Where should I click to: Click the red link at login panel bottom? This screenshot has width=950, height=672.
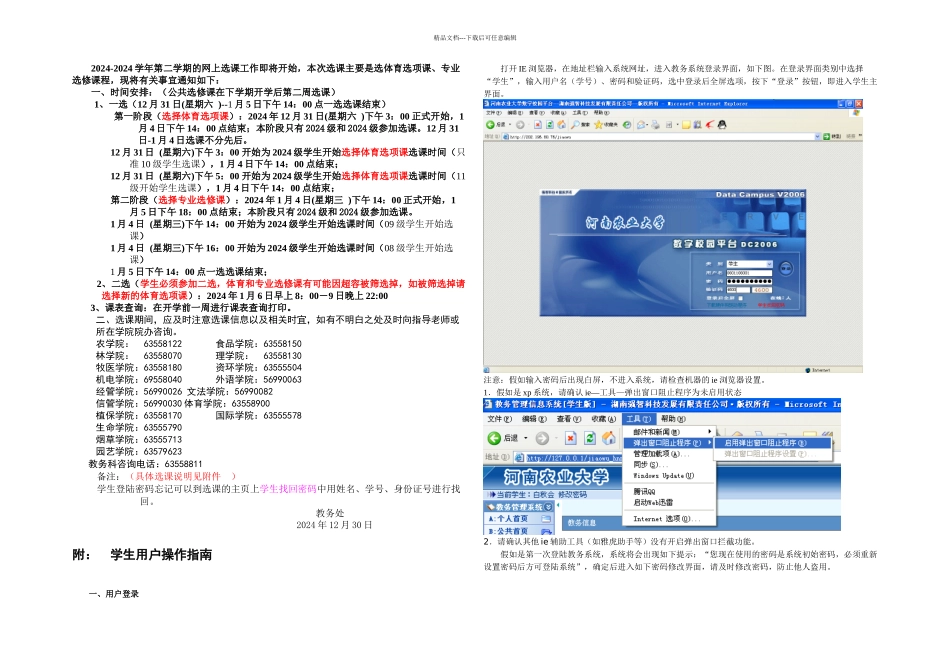pyautogui.click(x=771, y=305)
